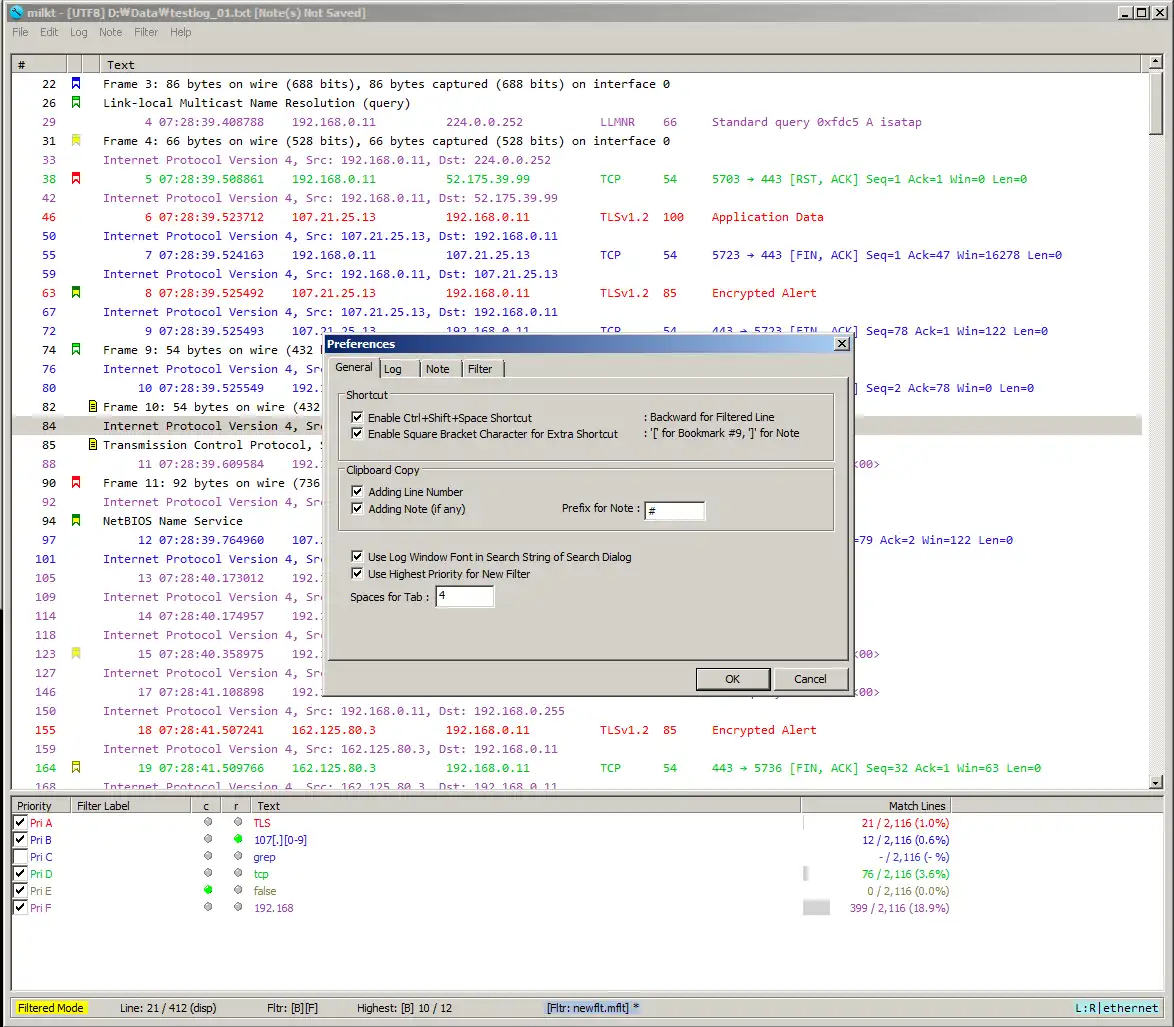1174x1027 pixels.
Task: Toggle the 'r' indicator for Pri E false filter
Action: (x=238, y=890)
